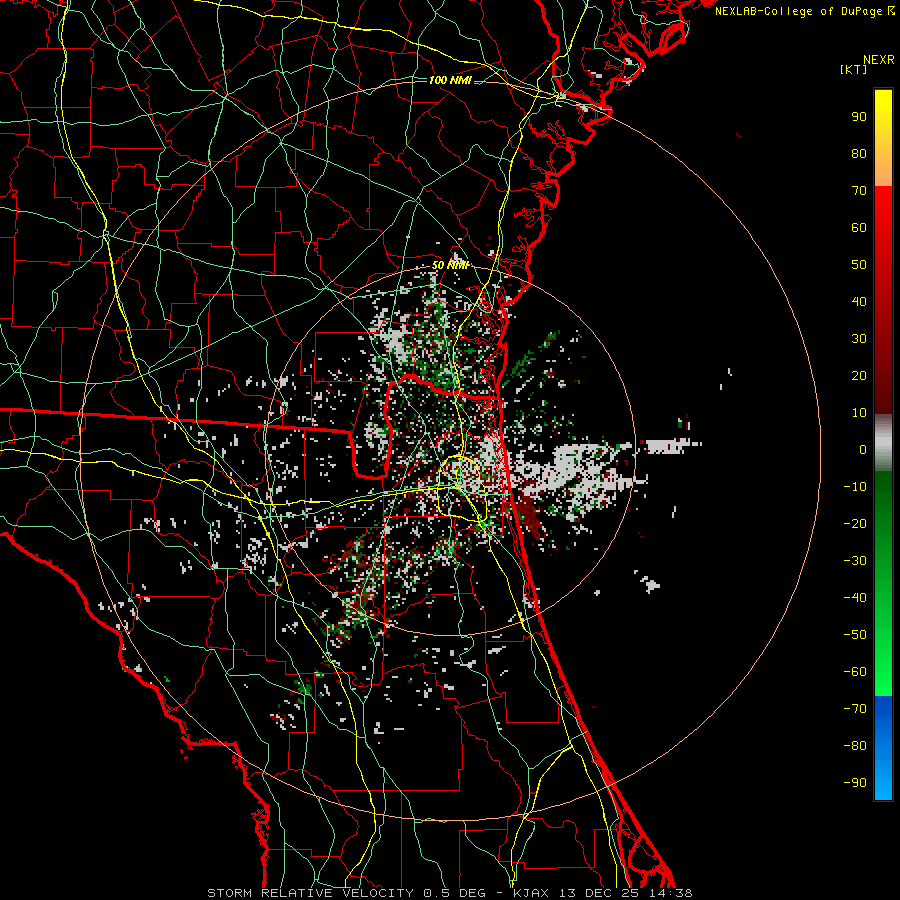Click the 80 value on velocity scale
Image resolution: width=900 pixels, height=900 pixels.
pyautogui.click(x=859, y=154)
